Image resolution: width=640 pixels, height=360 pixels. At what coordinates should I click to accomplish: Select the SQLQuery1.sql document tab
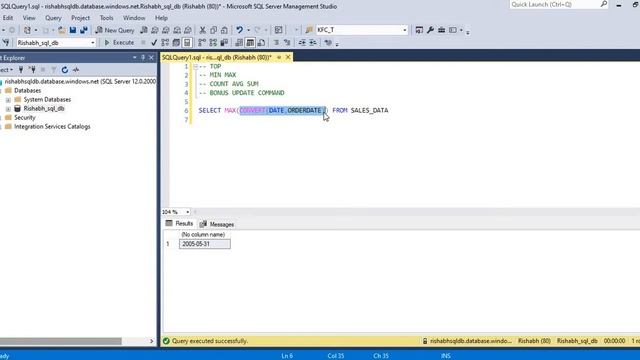pos(217,58)
